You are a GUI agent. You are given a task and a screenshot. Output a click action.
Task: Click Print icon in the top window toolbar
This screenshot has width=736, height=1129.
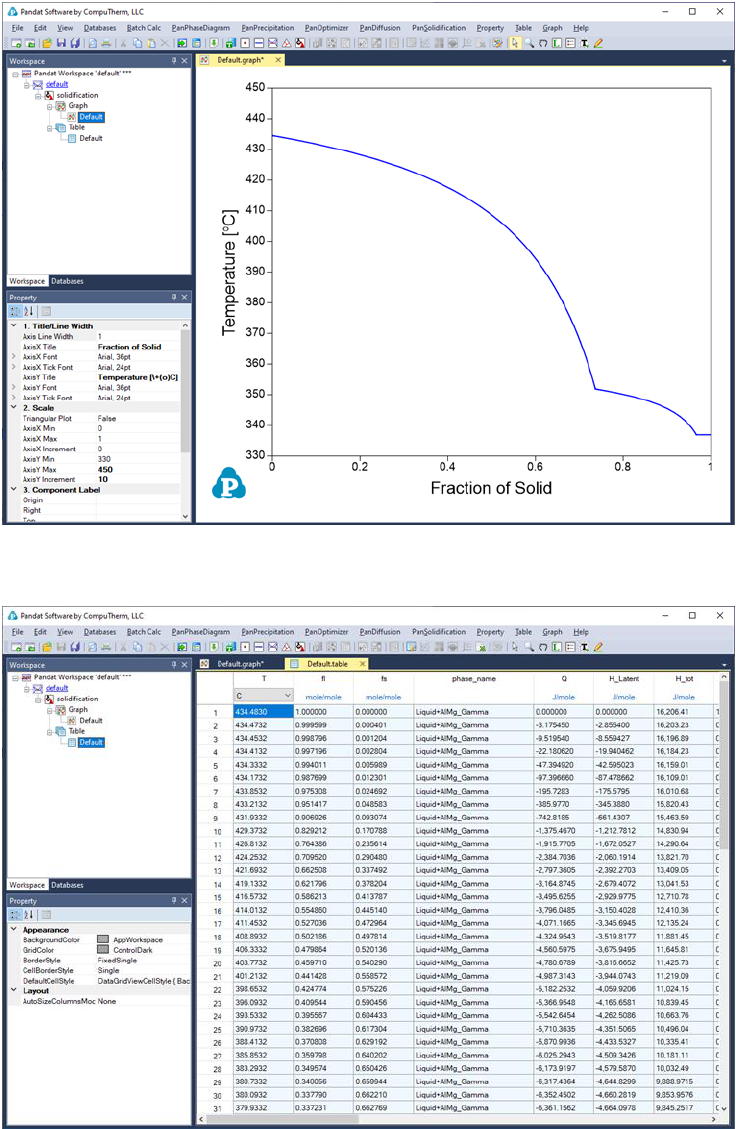(x=106, y=43)
